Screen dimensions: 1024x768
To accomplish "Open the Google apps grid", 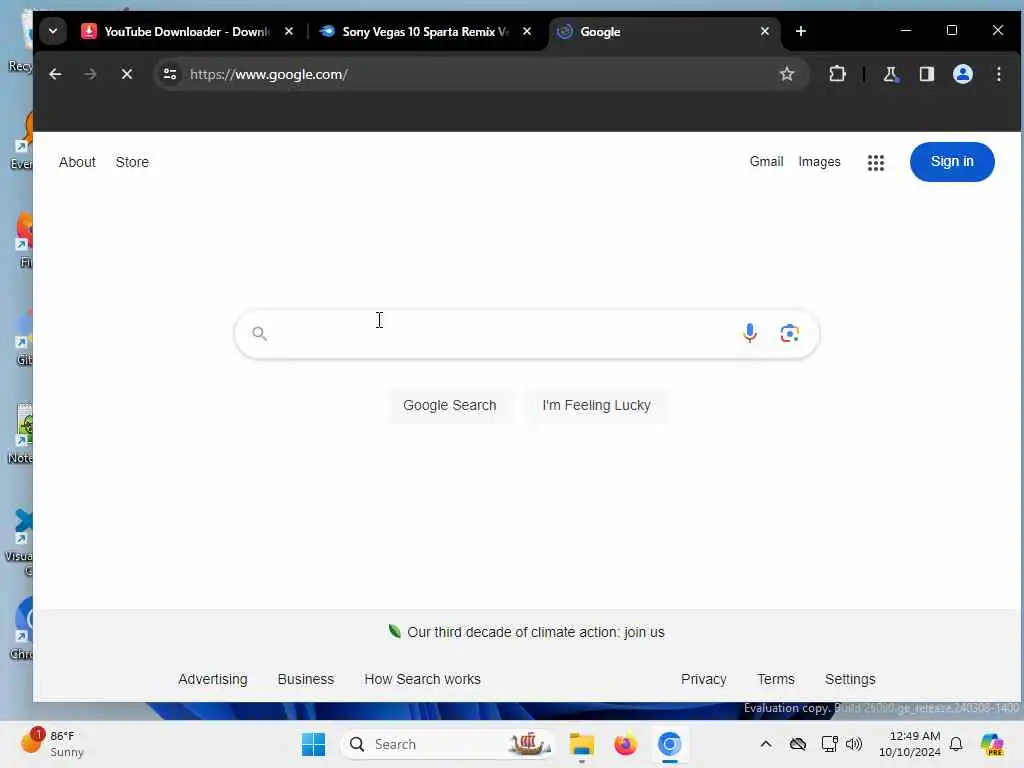I will tap(876, 163).
